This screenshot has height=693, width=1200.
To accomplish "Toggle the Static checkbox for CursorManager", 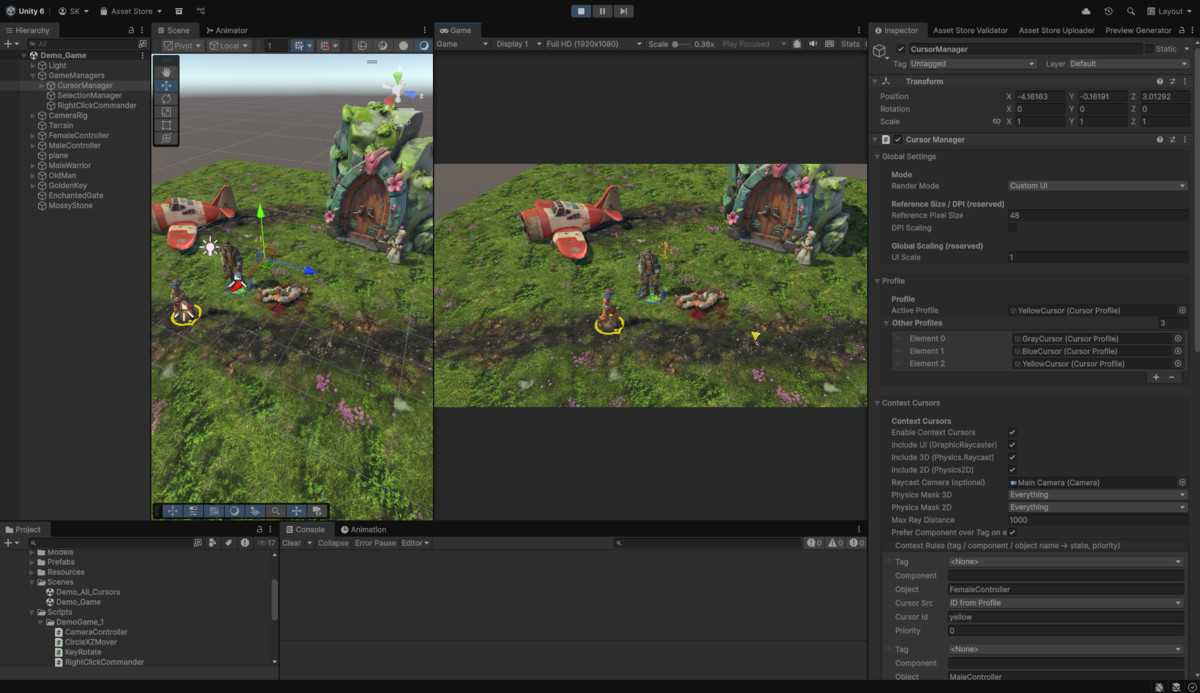I will (x=1149, y=49).
